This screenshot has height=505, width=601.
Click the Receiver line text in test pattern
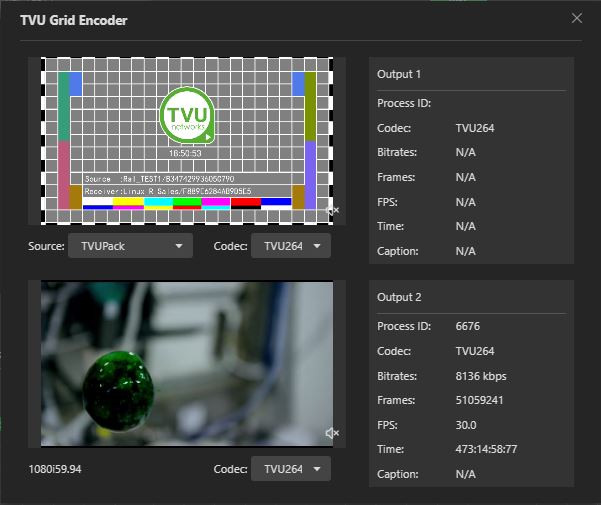pos(168,191)
